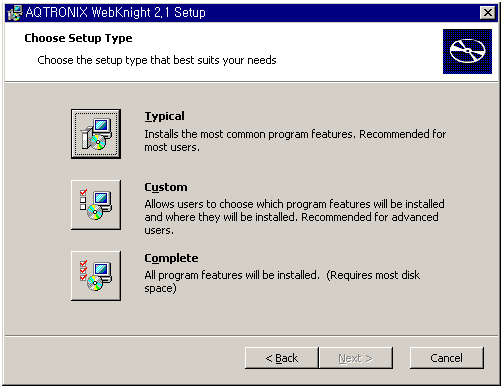Click the 'Requires most disk space' description
Screen dimensions: 503x388
tap(282, 282)
